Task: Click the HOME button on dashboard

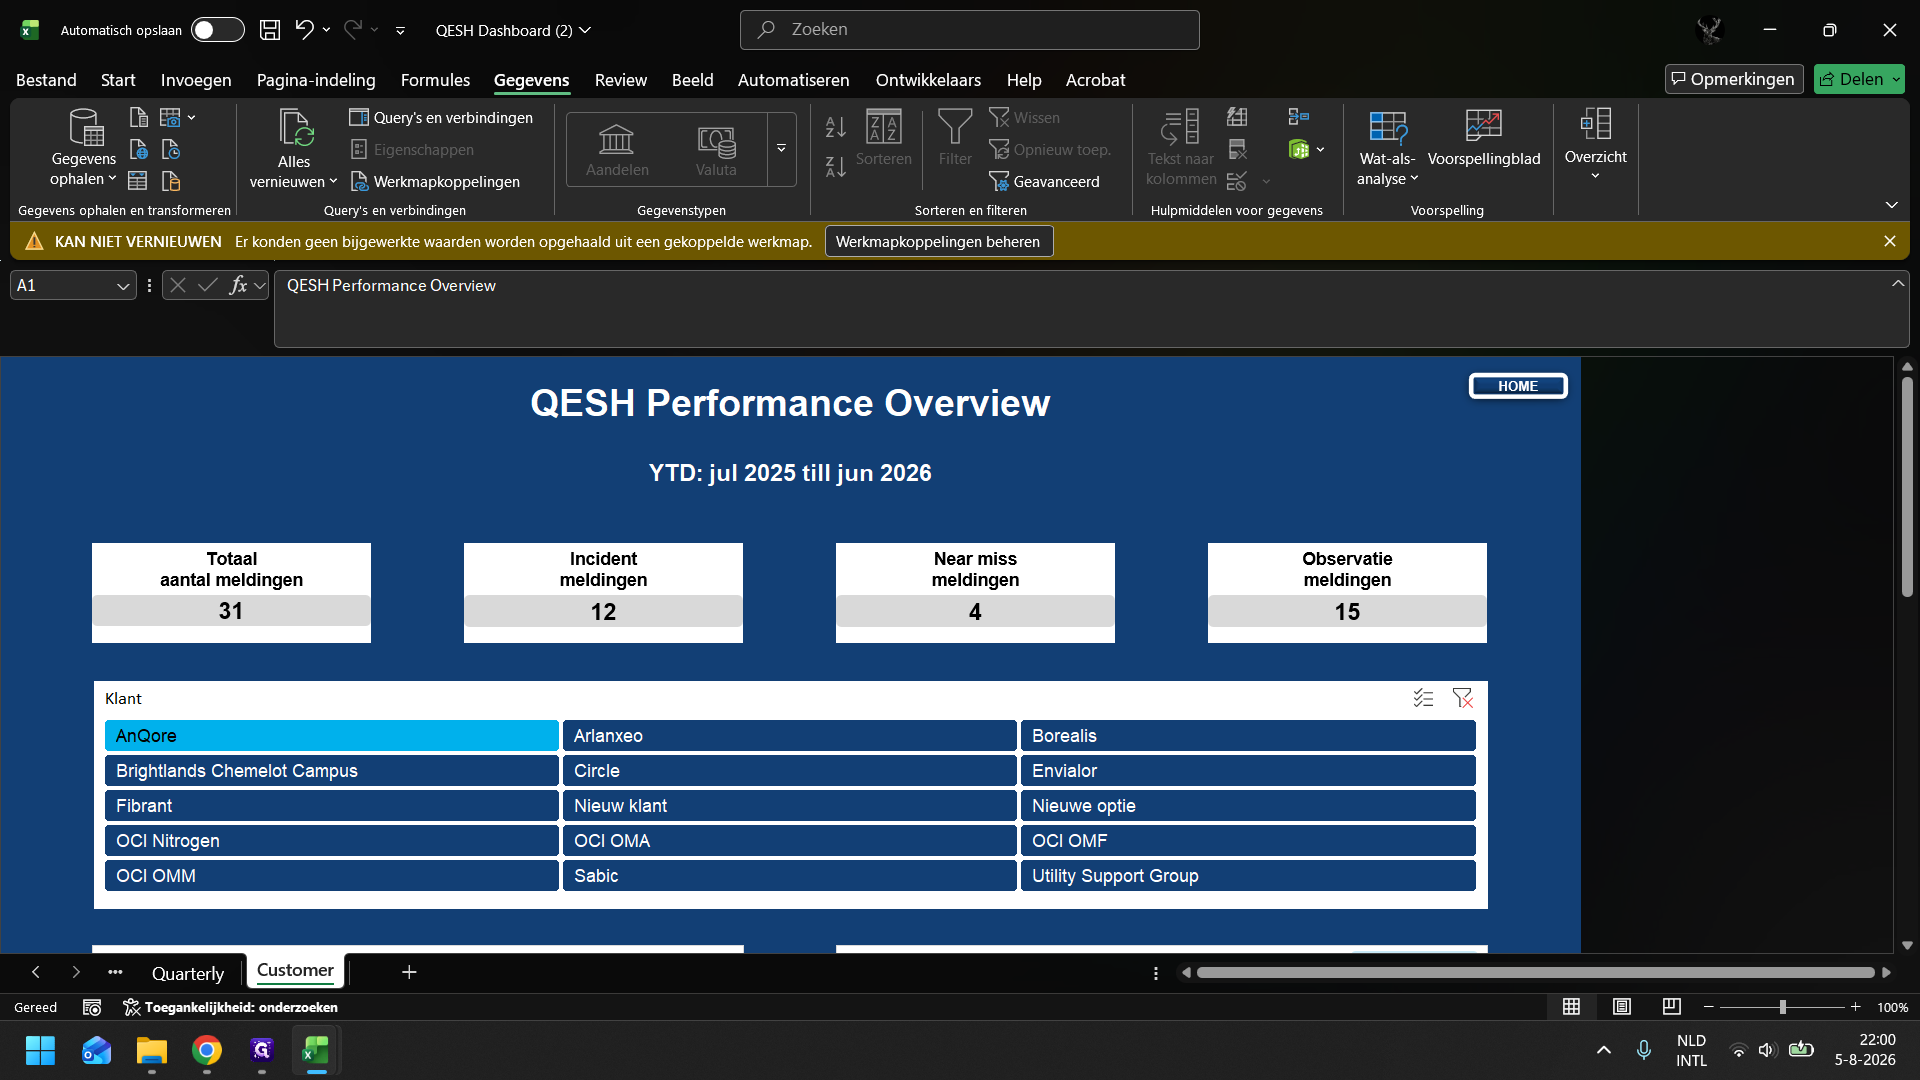Action: click(x=1517, y=386)
